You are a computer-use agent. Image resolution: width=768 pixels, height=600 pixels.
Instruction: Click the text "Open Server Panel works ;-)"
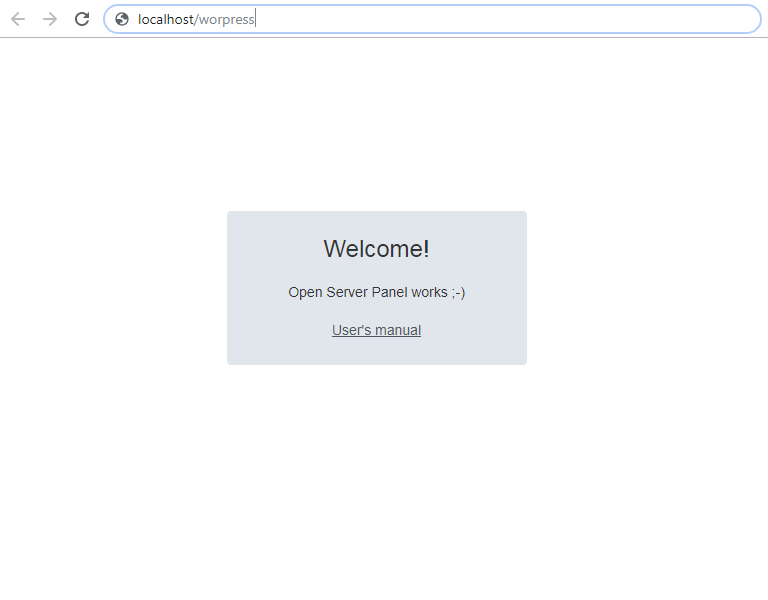click(x=376, y=292)
